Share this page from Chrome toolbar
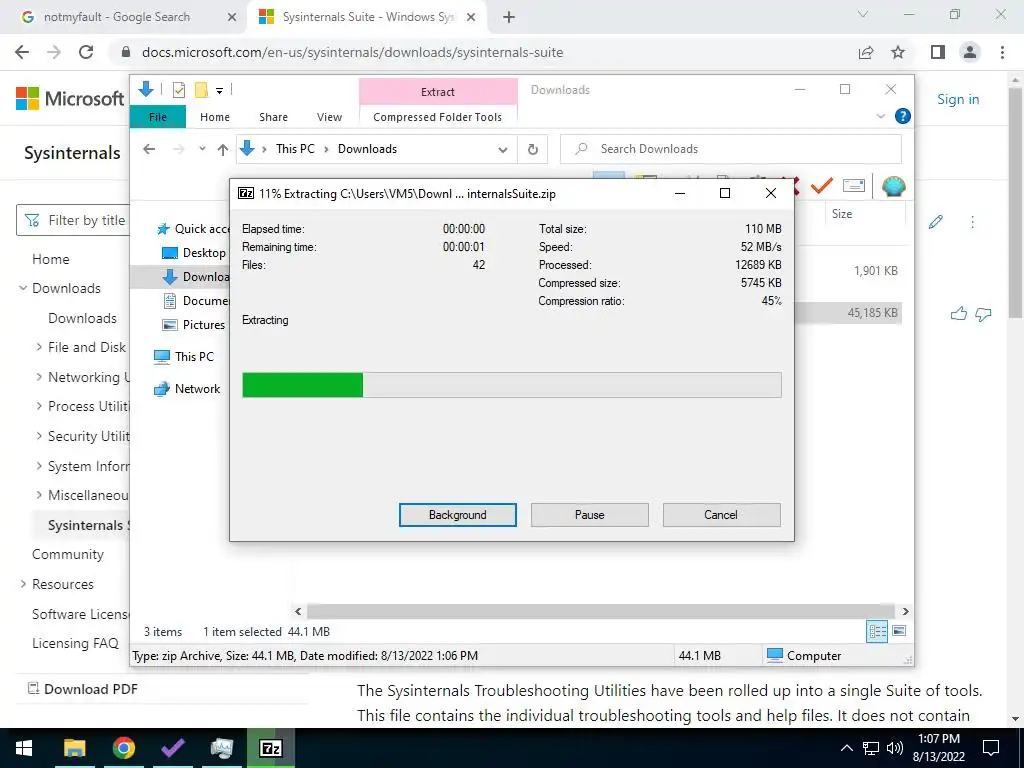The height and width of the screenshot is (768, 1024). [x=866, y=52]
